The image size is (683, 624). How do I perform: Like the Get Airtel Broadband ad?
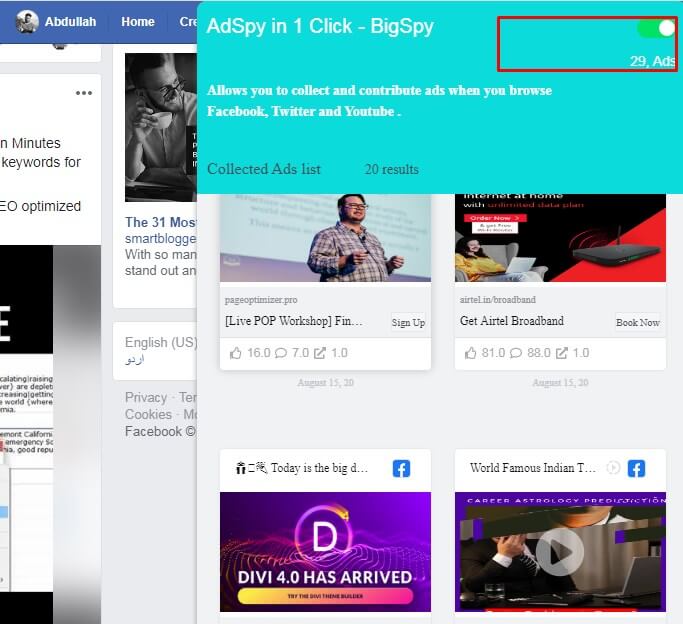(x=470, y=353)
